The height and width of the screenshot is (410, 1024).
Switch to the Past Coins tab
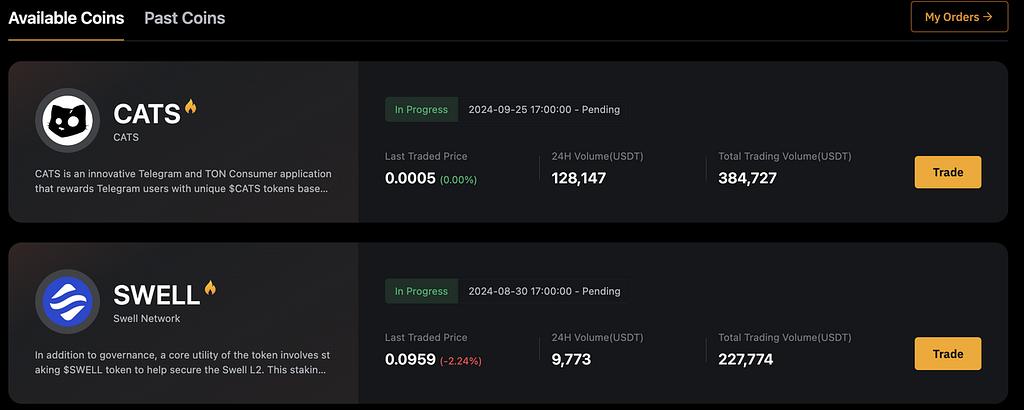184,18
